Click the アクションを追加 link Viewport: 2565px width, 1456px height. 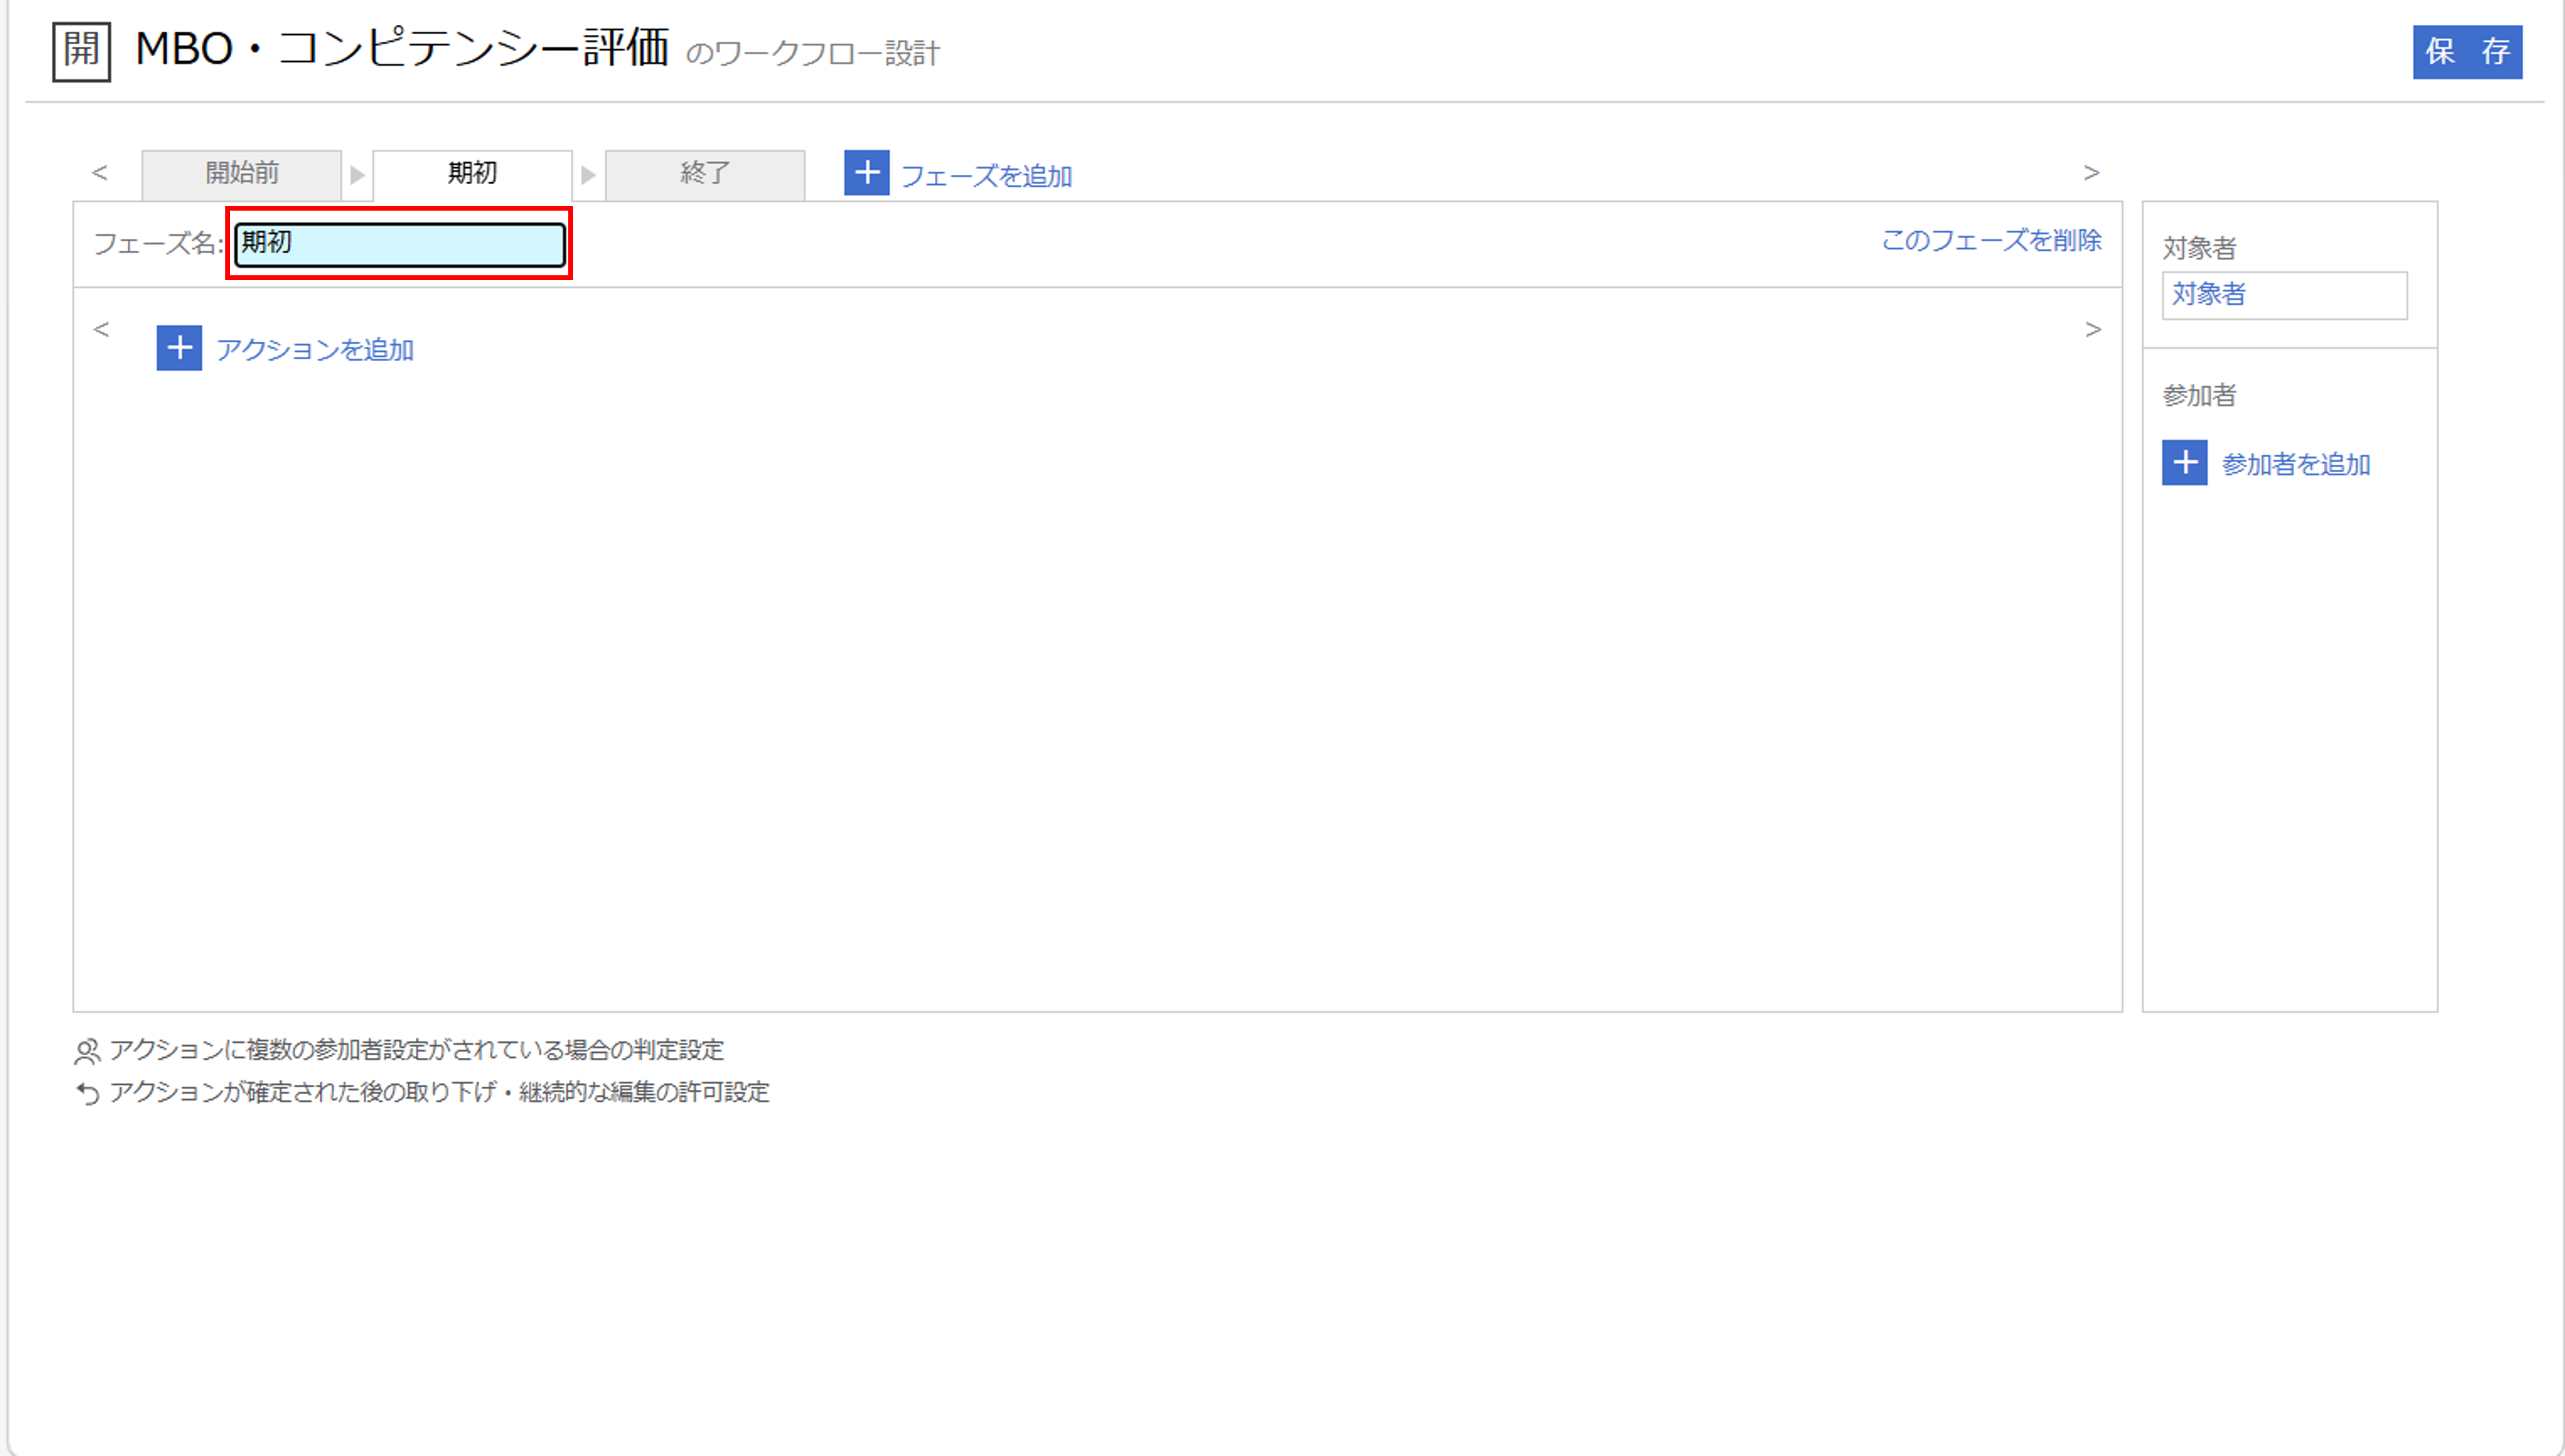point(315,350)
